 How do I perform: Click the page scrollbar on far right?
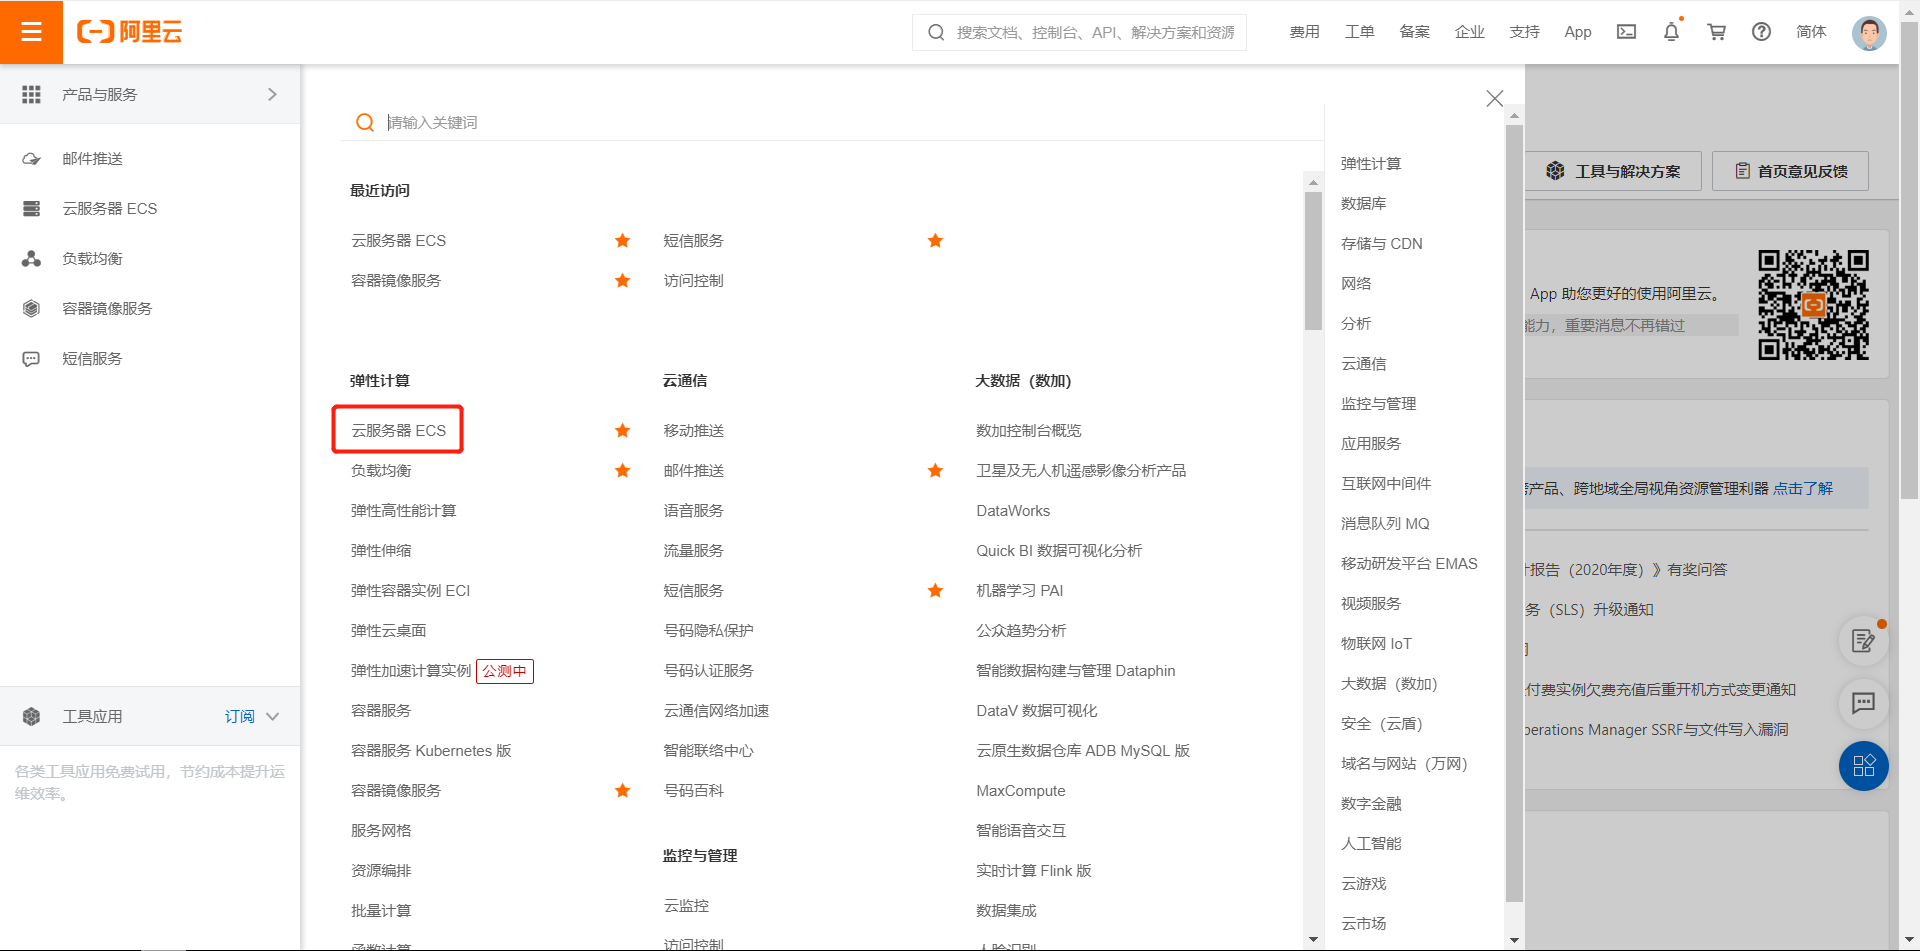tap(1909, 260)
